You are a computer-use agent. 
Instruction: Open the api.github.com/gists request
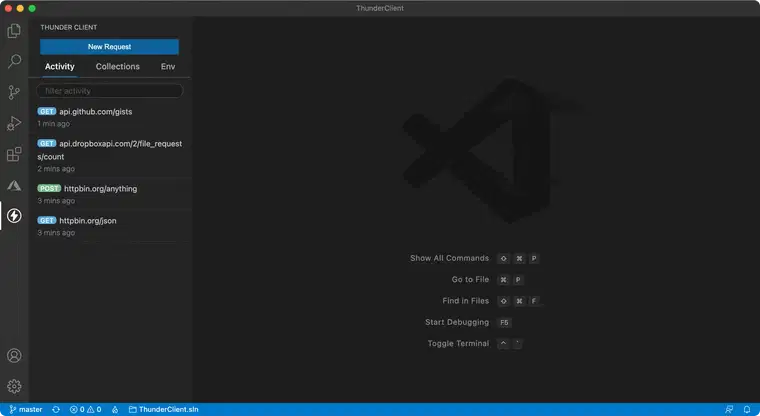point(110,117)
